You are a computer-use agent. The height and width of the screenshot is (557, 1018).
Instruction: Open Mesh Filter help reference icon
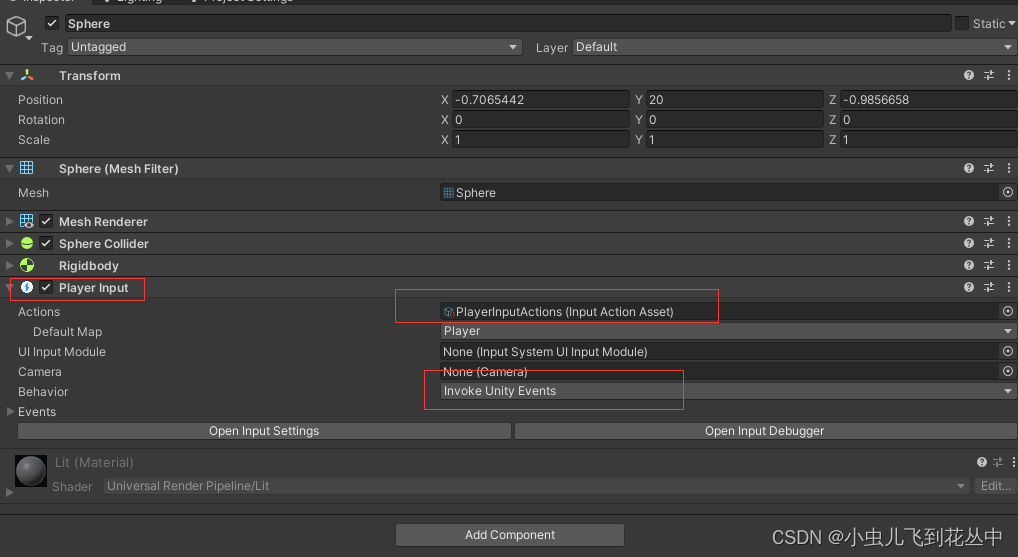pos(969,168)
